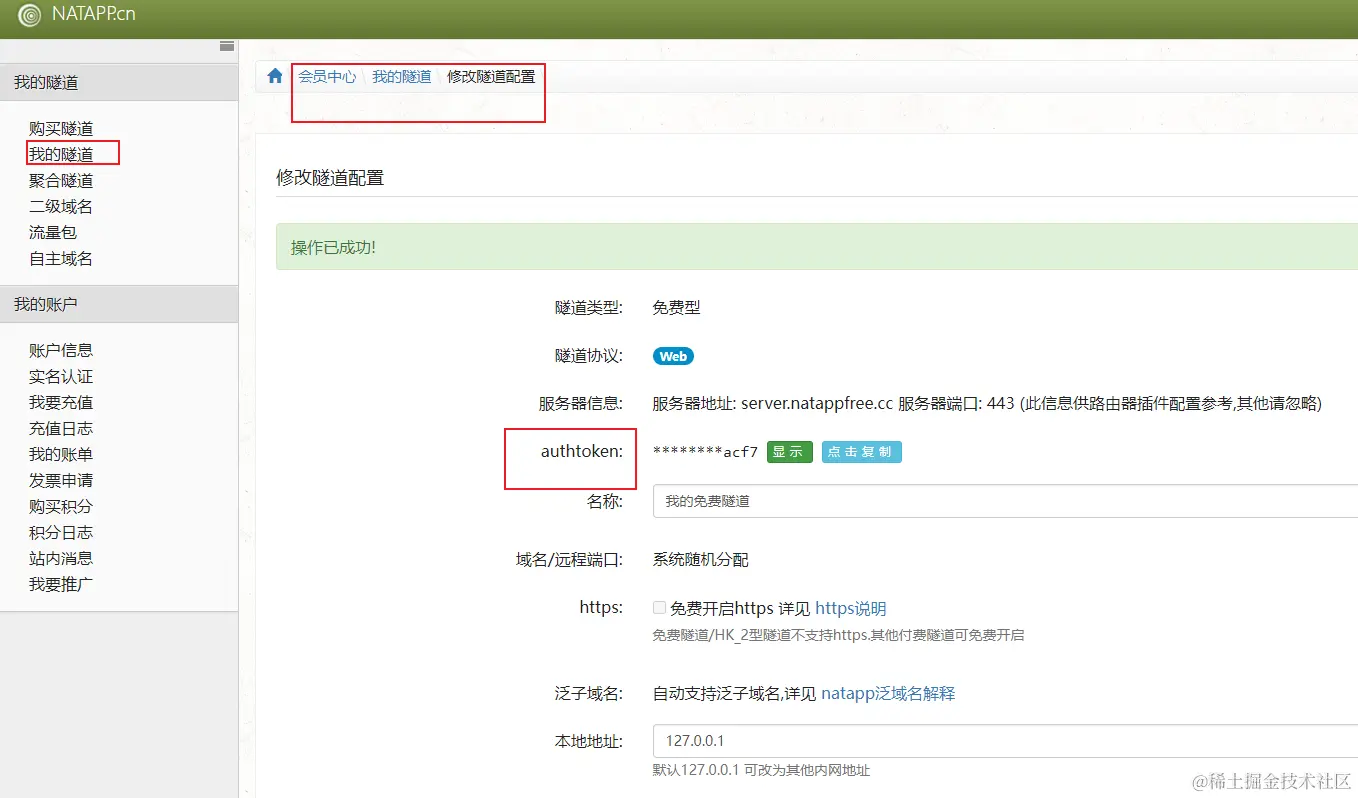Collapse the 我的隧道 sidebar section header
Image resolution: width=1358 pixels, height=798 pixels.
click(119, 82)
